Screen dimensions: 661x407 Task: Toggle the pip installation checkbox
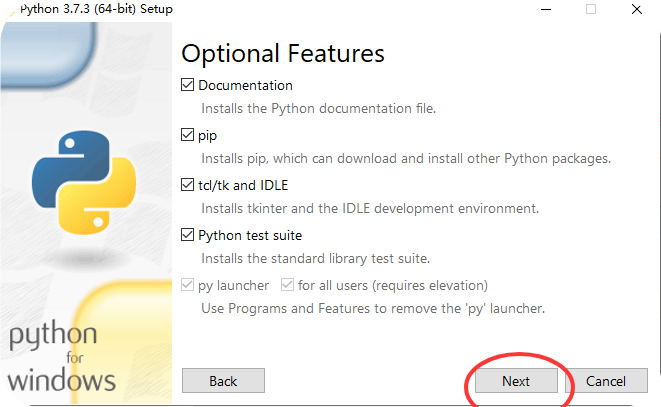(188, 135)
